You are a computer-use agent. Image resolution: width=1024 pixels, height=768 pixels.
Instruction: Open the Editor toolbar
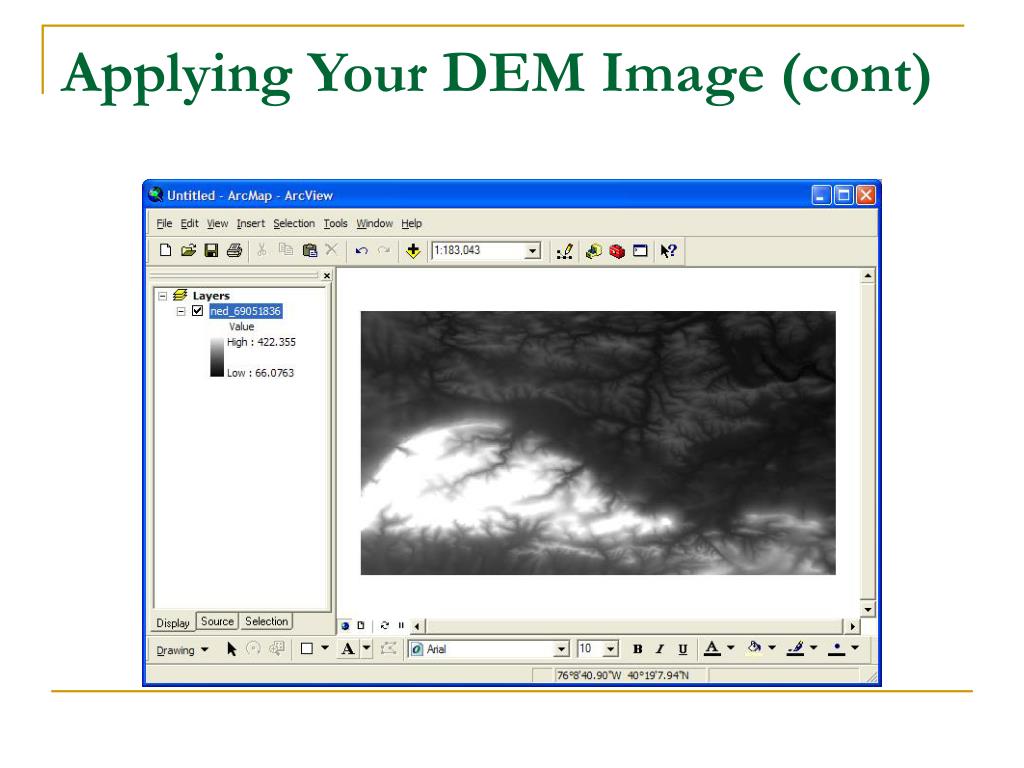pos(565,251)
